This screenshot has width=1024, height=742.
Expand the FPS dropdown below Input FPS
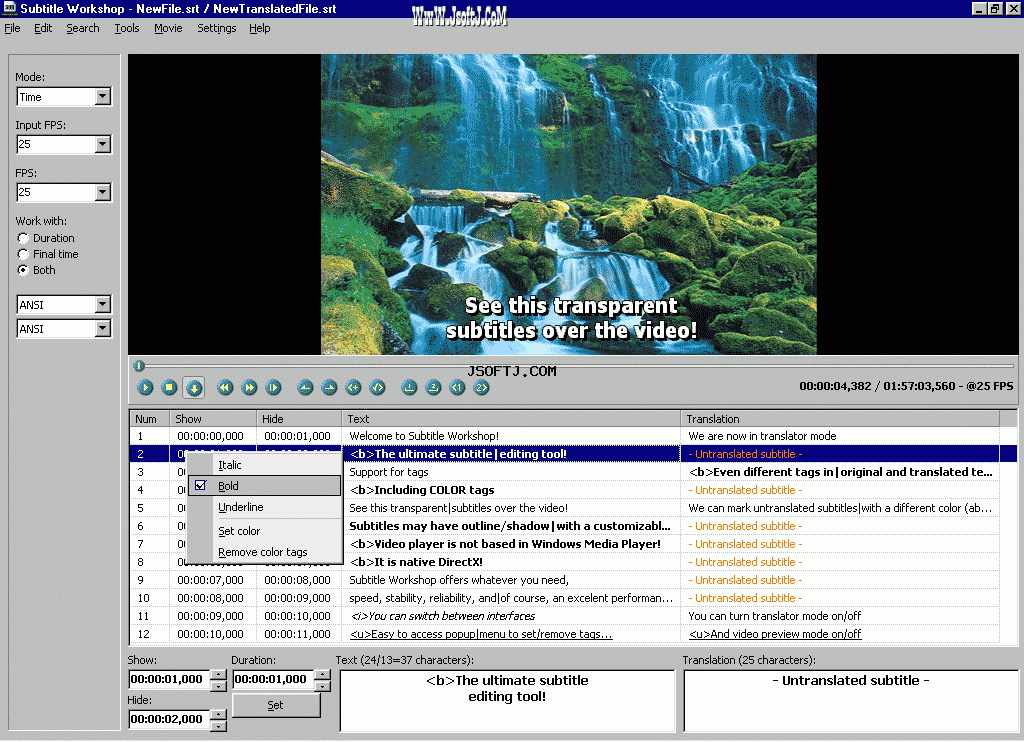[x=103, y=192]
